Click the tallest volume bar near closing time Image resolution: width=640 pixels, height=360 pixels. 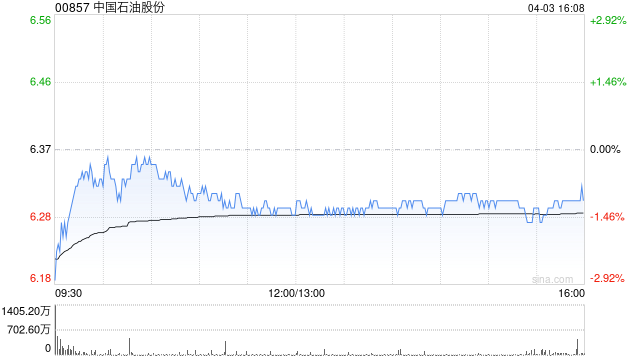click(x=578, y=346)
